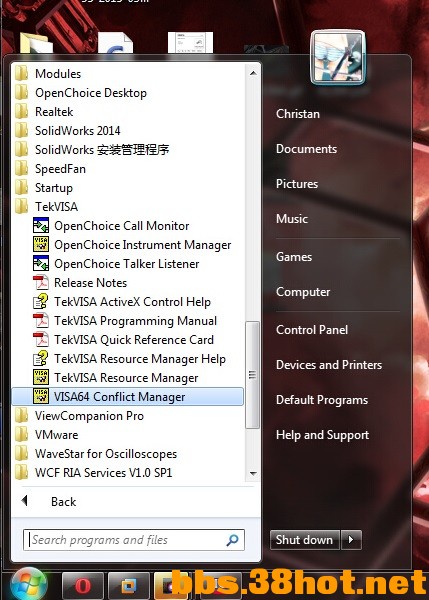This screenshot has height=600, width=429.
Task: Open Computer from the Start menu
Action: coord(303,292)
